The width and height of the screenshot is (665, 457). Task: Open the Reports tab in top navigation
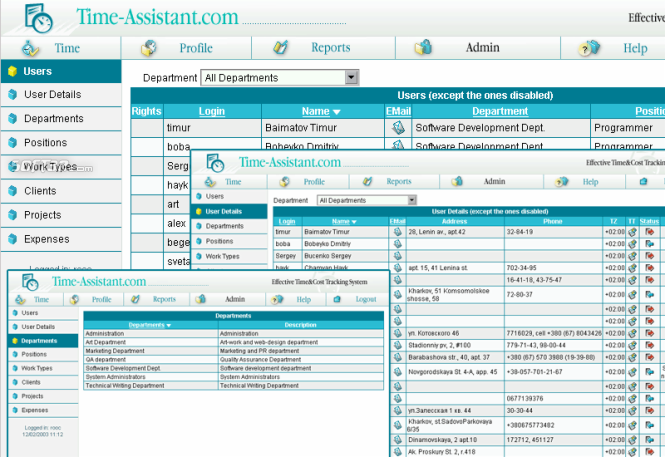pos(330,47)
